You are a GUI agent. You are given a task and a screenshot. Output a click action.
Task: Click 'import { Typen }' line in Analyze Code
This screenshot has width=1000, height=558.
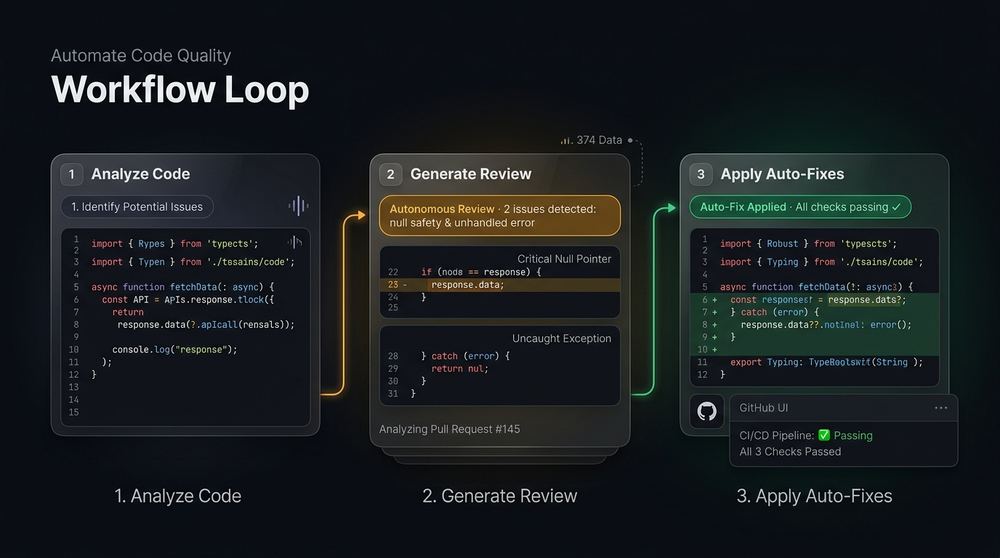tap(193, 262)
